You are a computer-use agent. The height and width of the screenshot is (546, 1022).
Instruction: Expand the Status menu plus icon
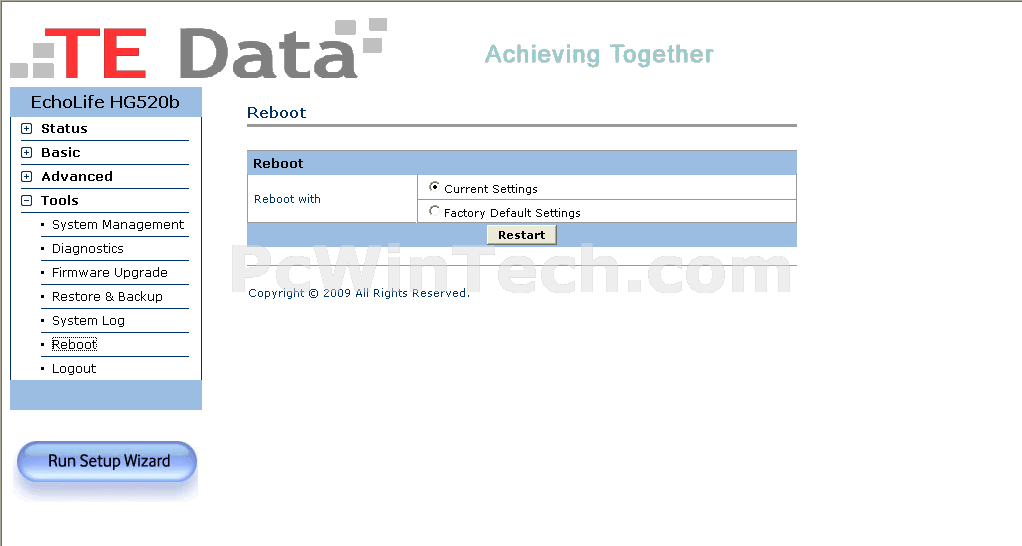(27, 128)
